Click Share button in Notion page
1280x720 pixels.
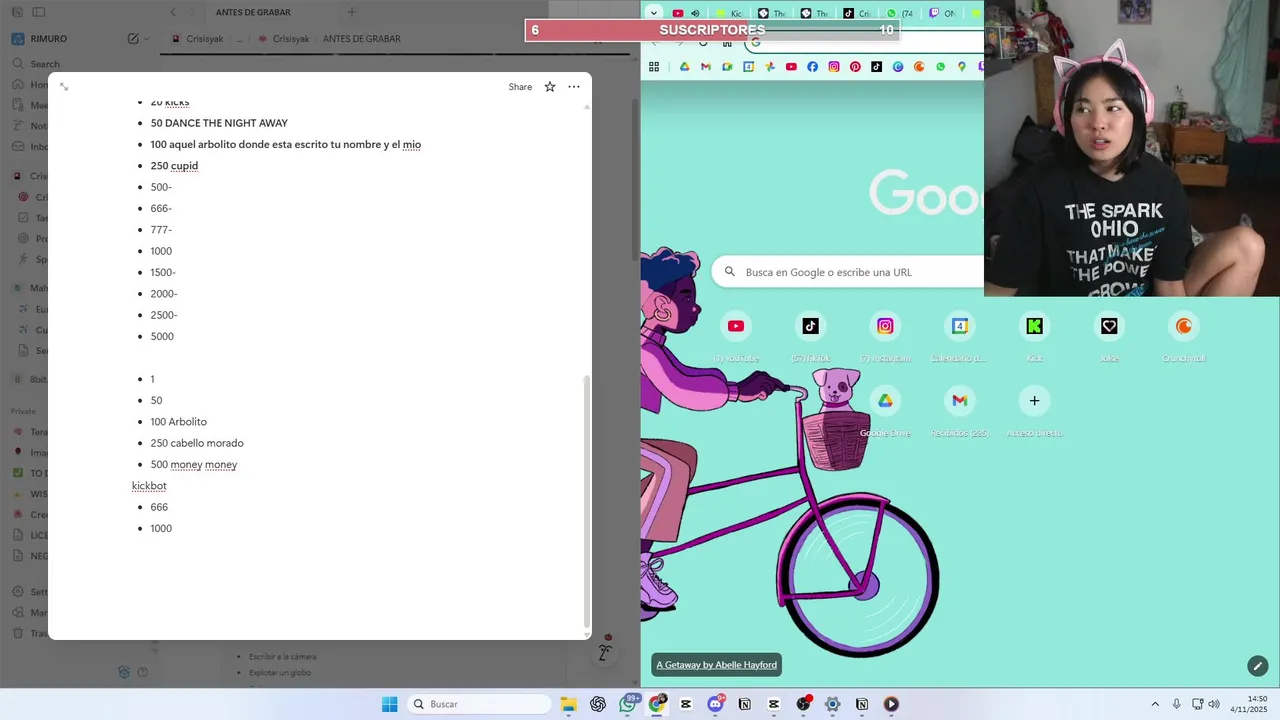click(520, 87)
